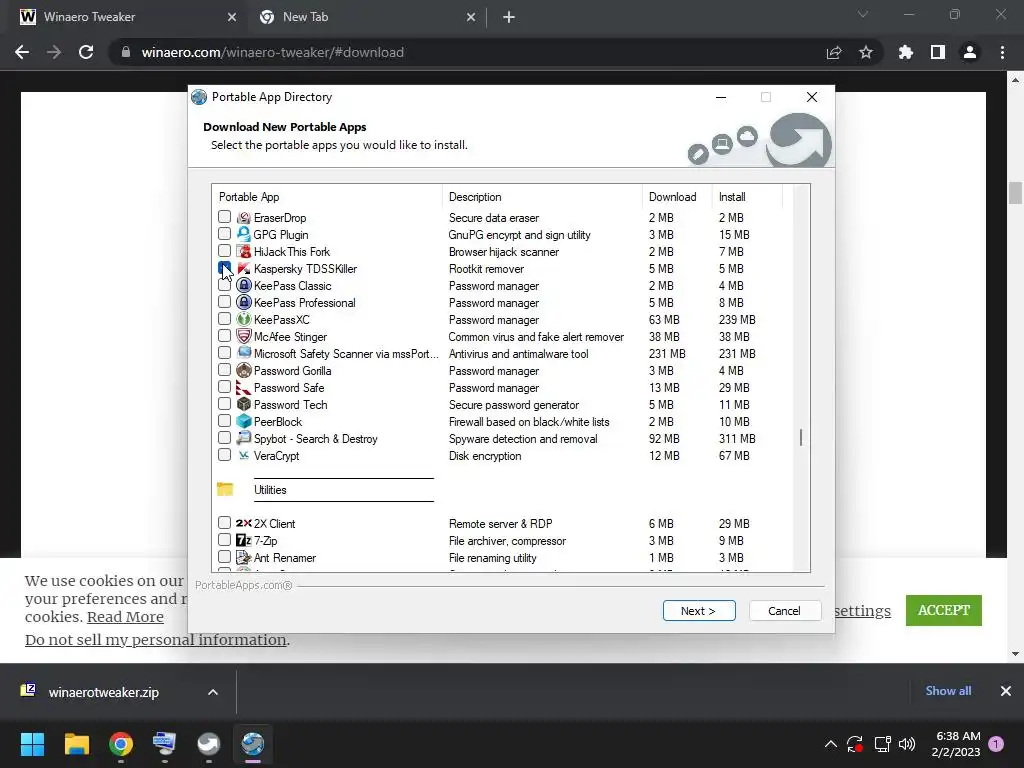Open Chrome three-dot menu
Screen dimensions: 1024x768
(x=1002, y=52)
